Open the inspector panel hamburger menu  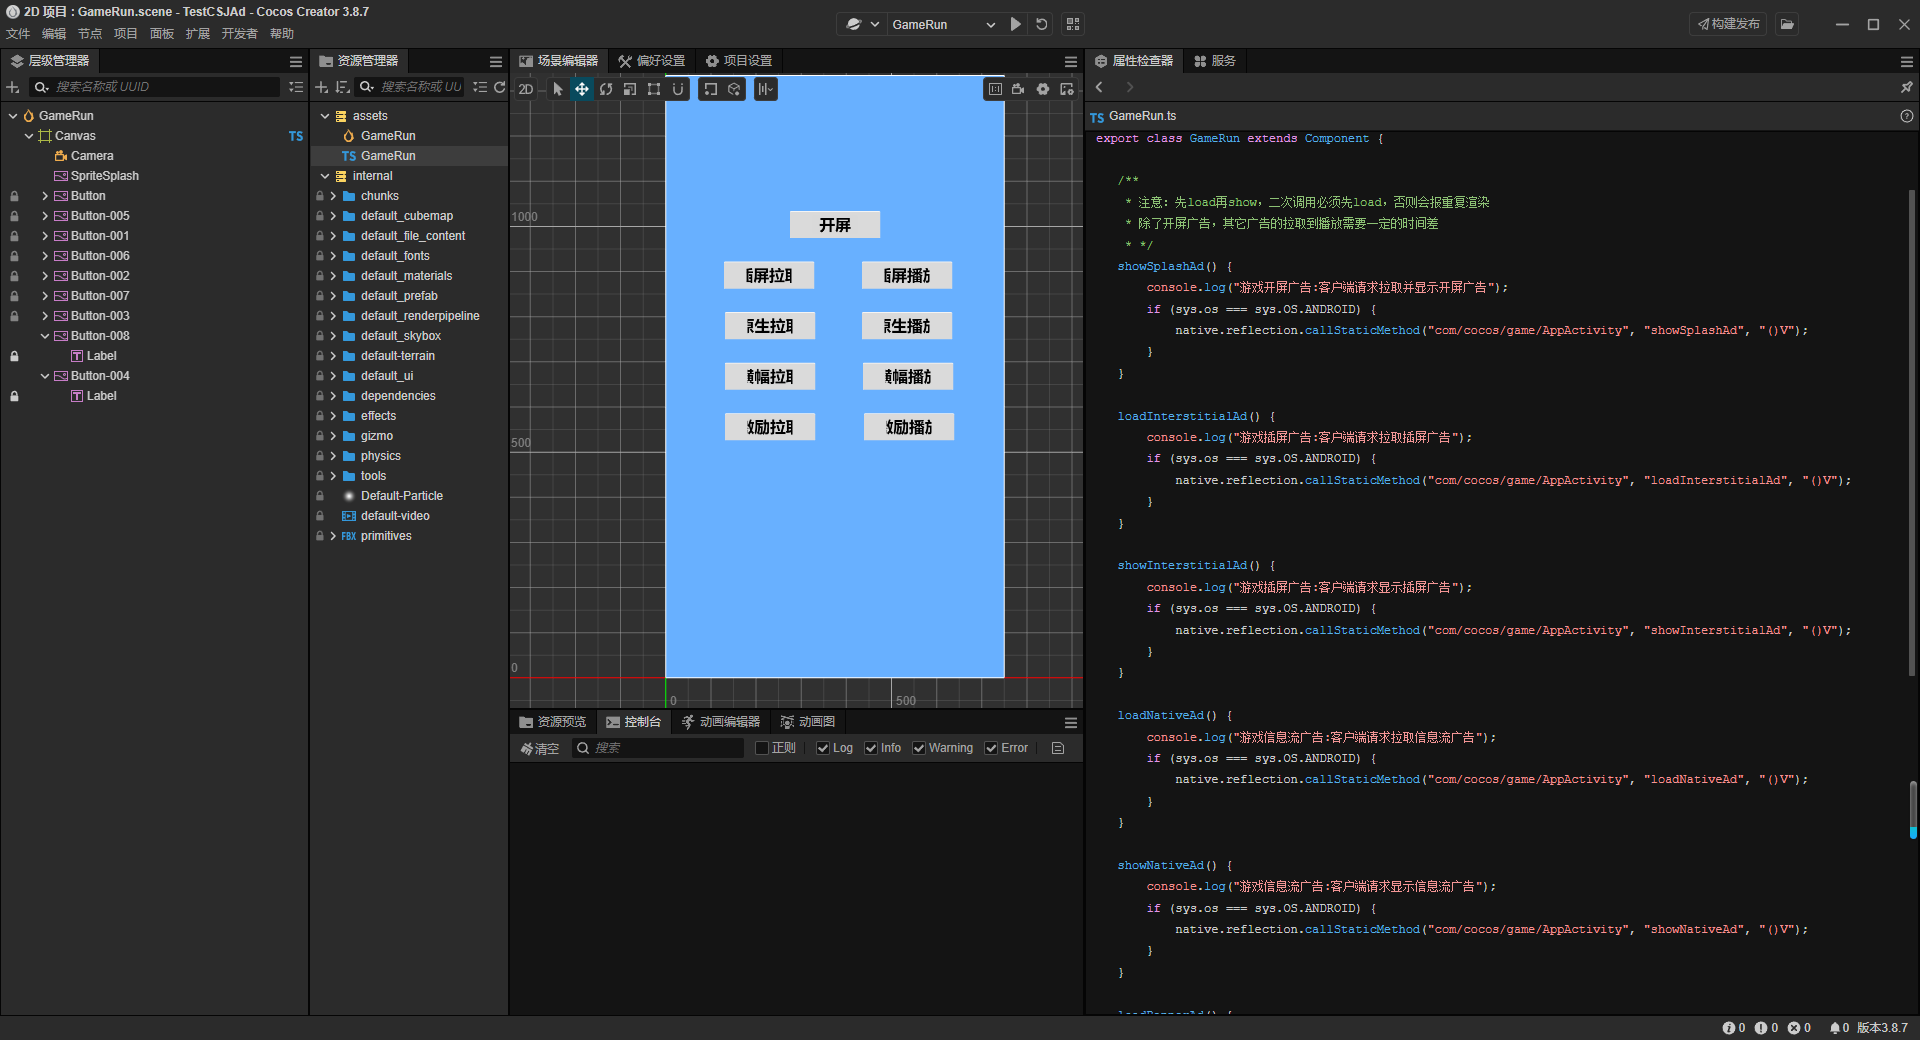coord(1907,61)
